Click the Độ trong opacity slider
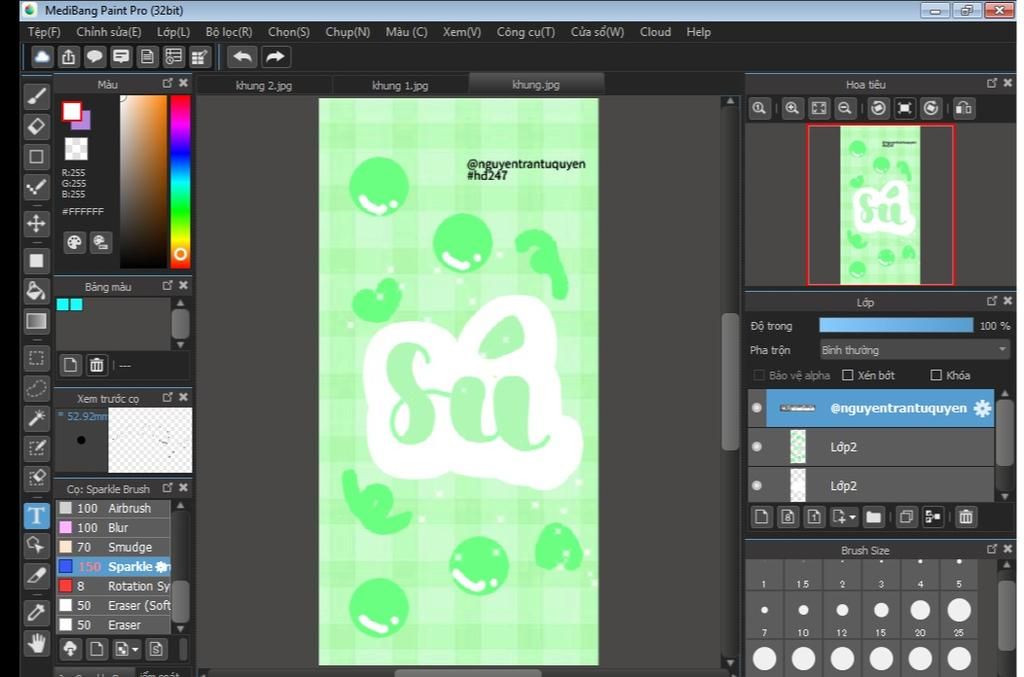This screenshot has width=1024, height=677. 896,325
